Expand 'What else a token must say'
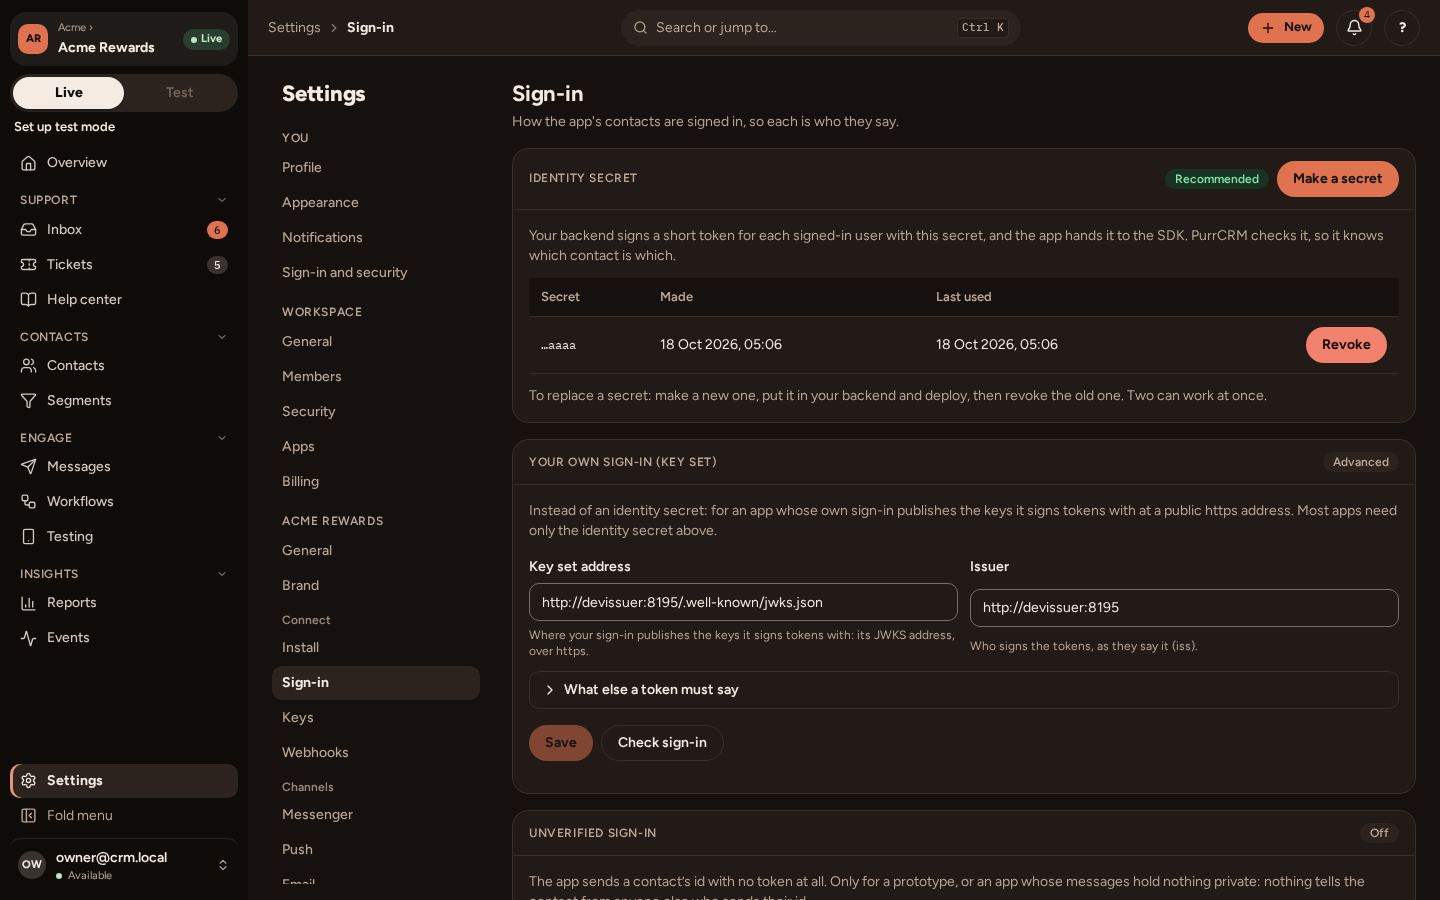1440x900 pixels. click(964, 690)
